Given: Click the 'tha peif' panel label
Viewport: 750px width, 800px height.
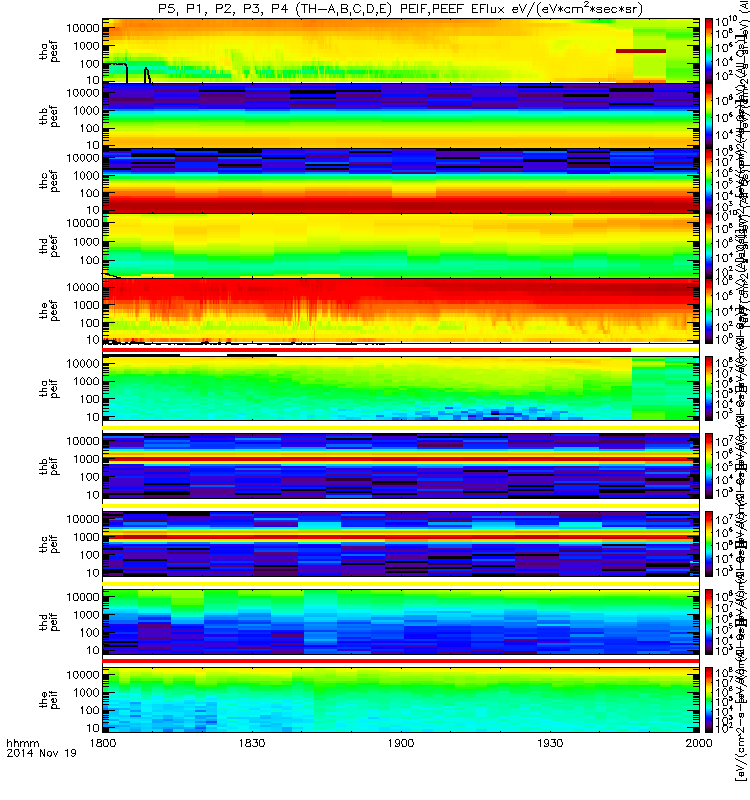Looking at the screenshot, I should tap(49, 389).
